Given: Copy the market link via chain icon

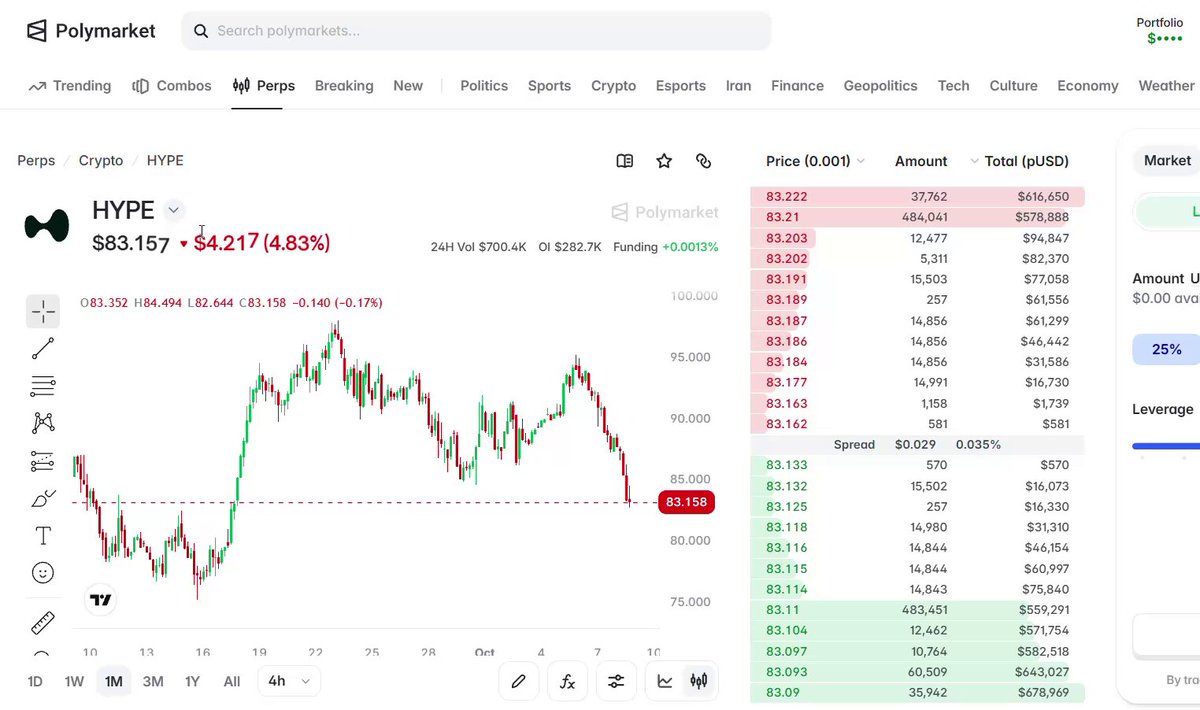Looking at the screenshot, I should tap(703, 161).
